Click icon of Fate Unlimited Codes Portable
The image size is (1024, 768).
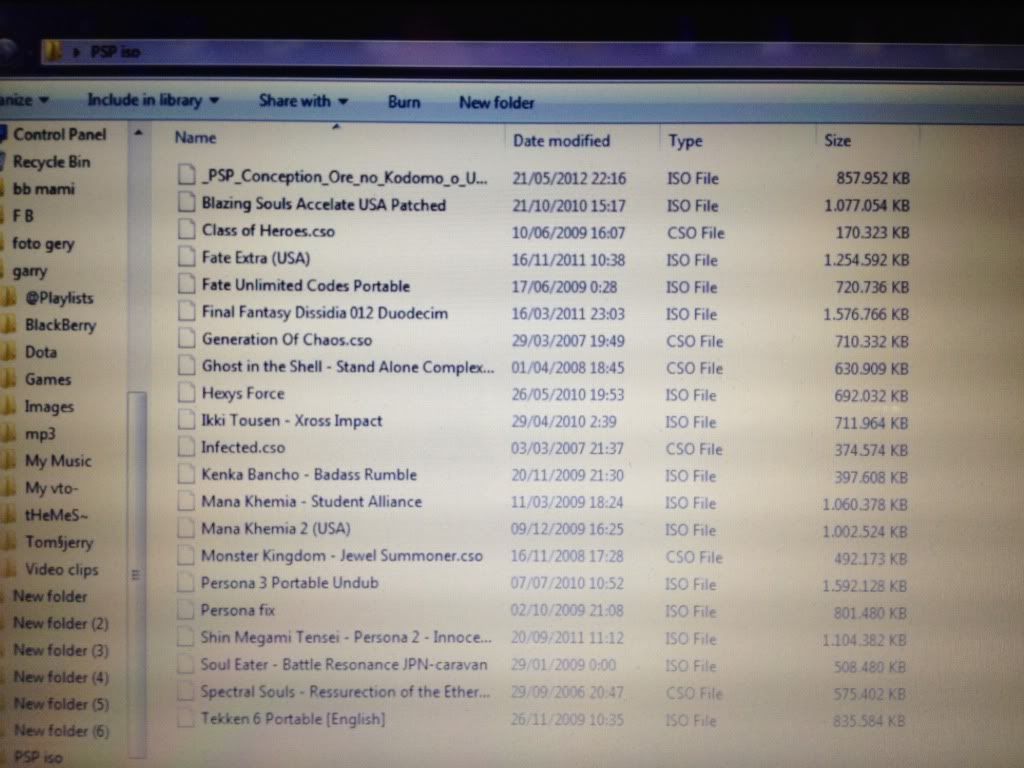coord(187,284)
